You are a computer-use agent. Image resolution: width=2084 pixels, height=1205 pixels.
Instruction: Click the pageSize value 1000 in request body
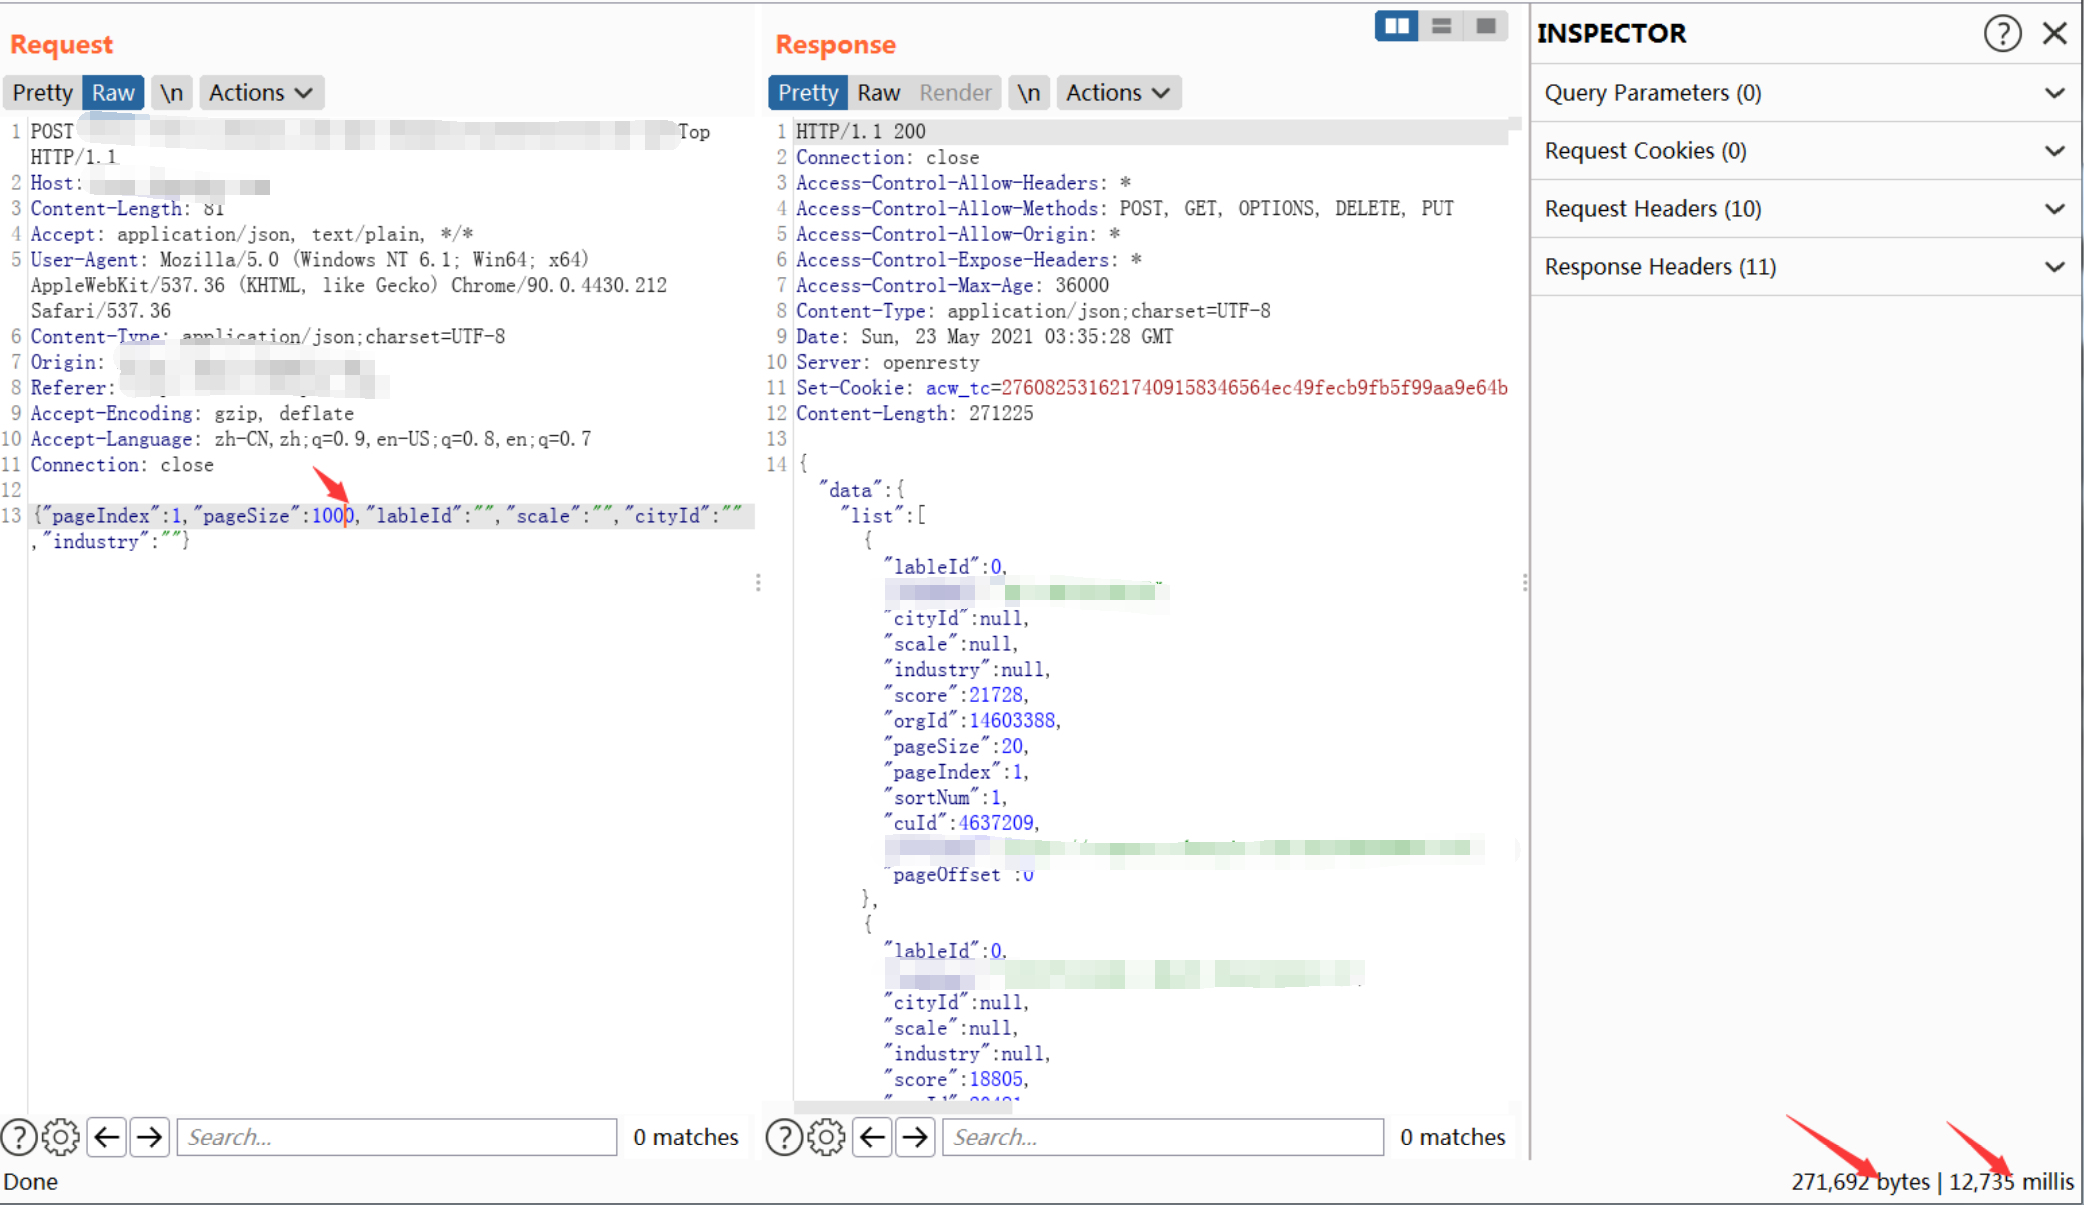tap(332, 516)
